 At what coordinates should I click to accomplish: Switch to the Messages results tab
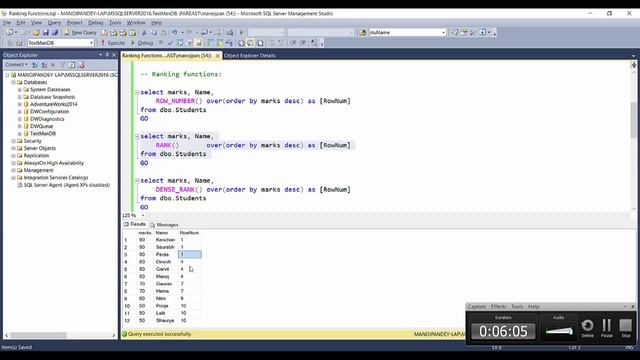tap(164, 224)
